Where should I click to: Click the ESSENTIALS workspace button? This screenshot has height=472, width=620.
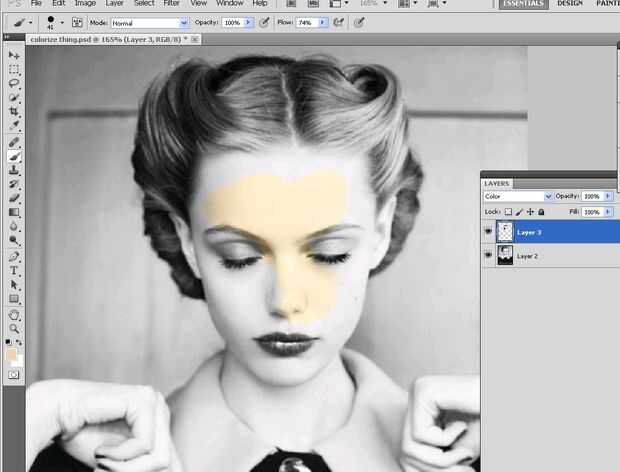[x=522, y=4]
